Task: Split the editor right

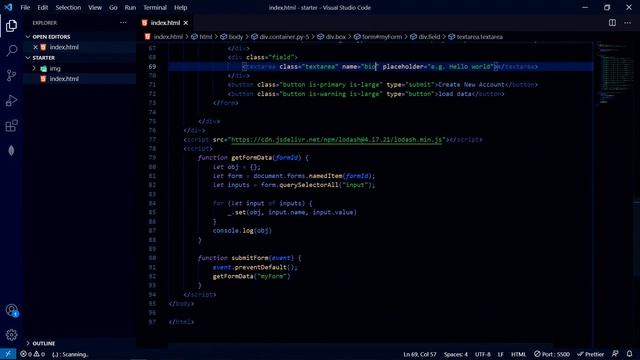Action: pos(612,23)
